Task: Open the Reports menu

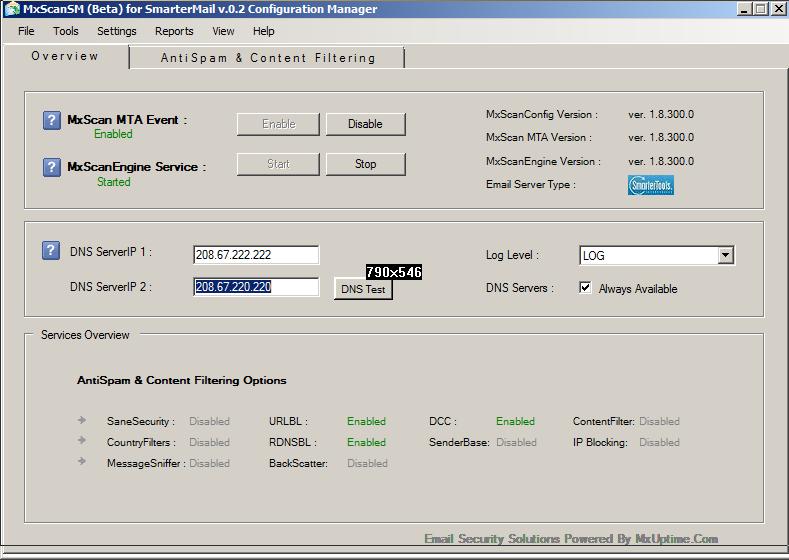Action: [174, 31]
